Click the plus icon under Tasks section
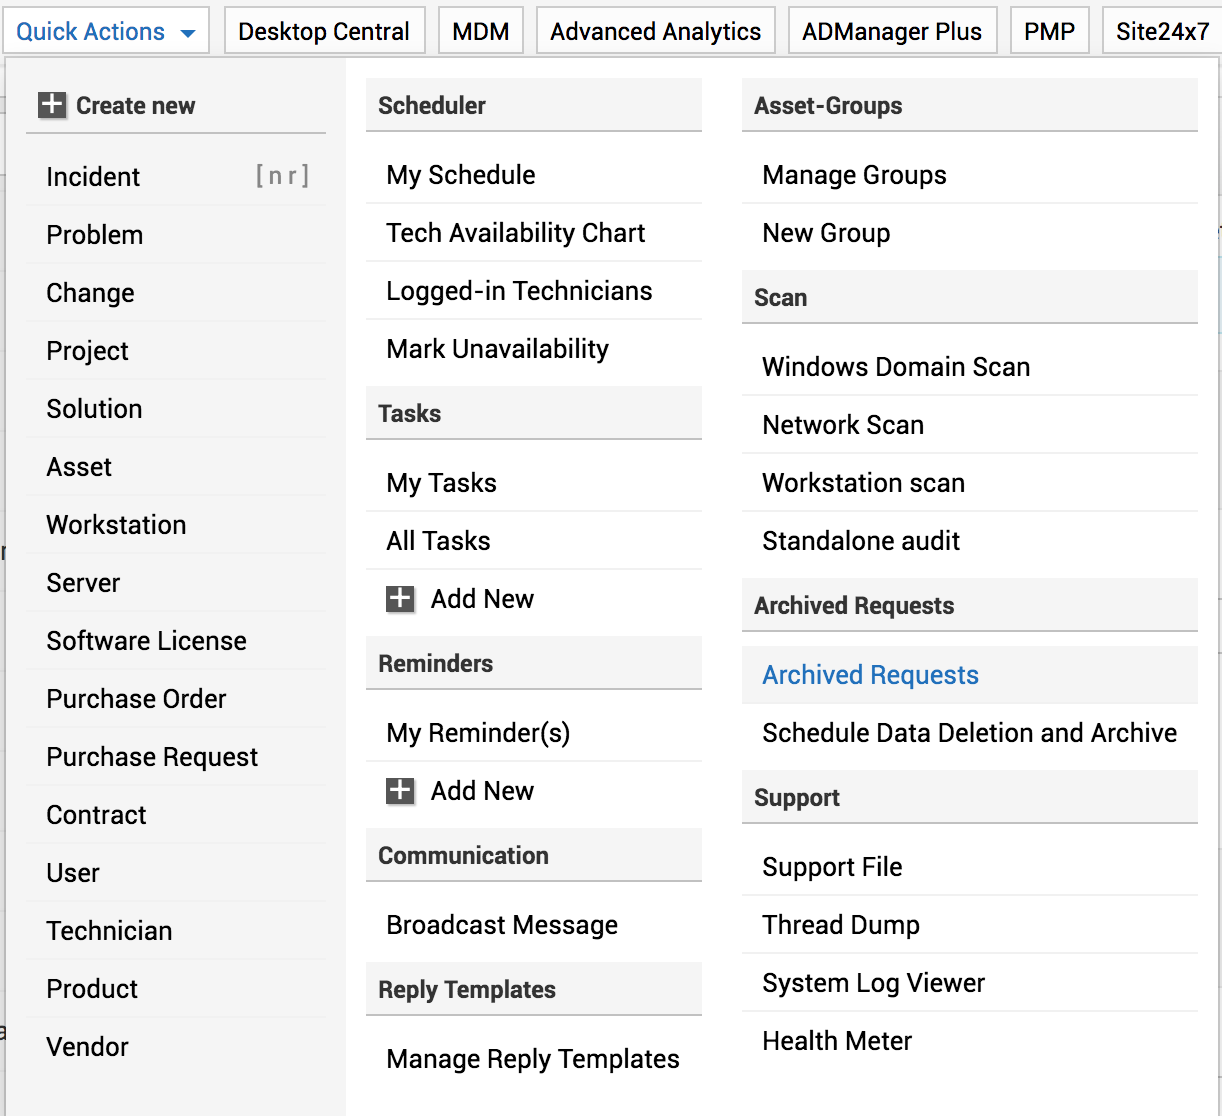 pyautogui.click(x=400, y=599)
